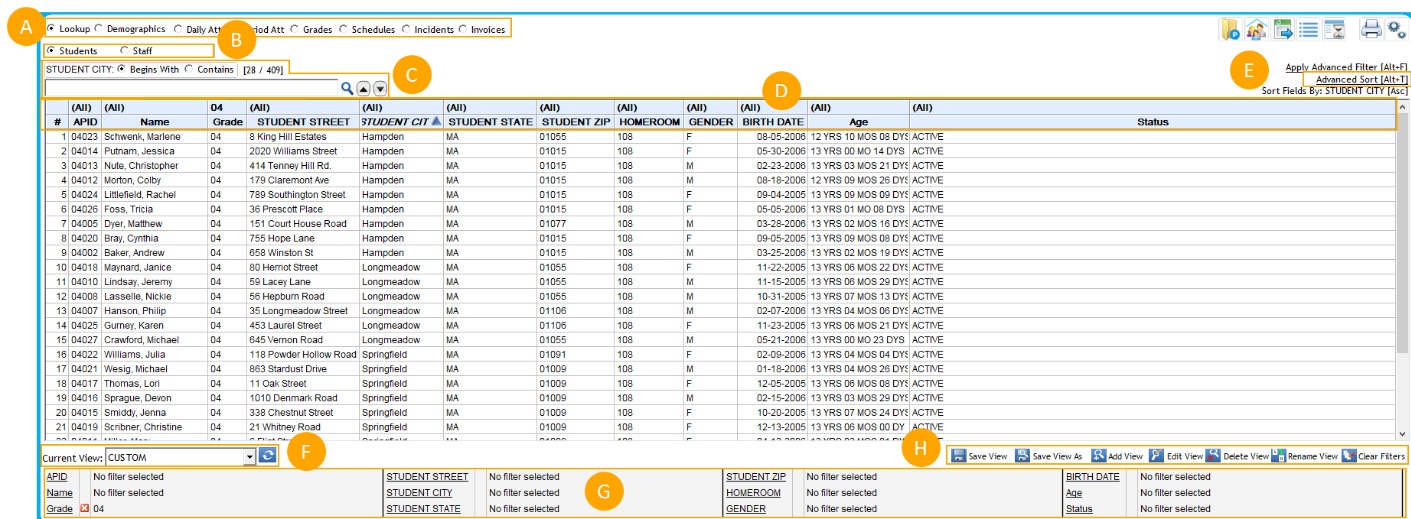The height and width of the screenshot is (519, 1411).
Task: Open the gears settings icon
Action: (x=1396, y=29)
